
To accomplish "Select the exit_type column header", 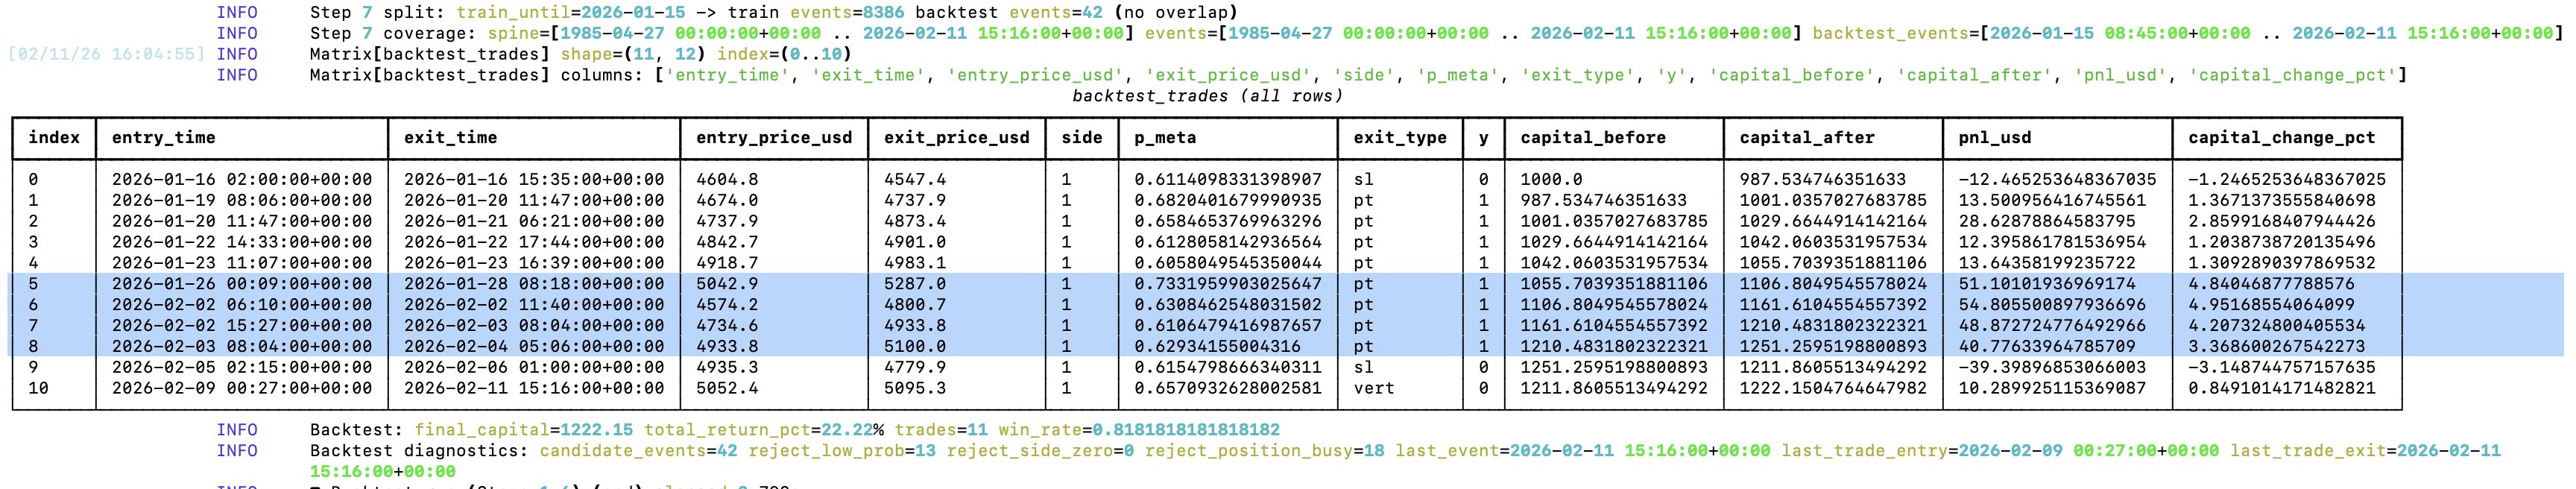I will (x=1399, y=138).
